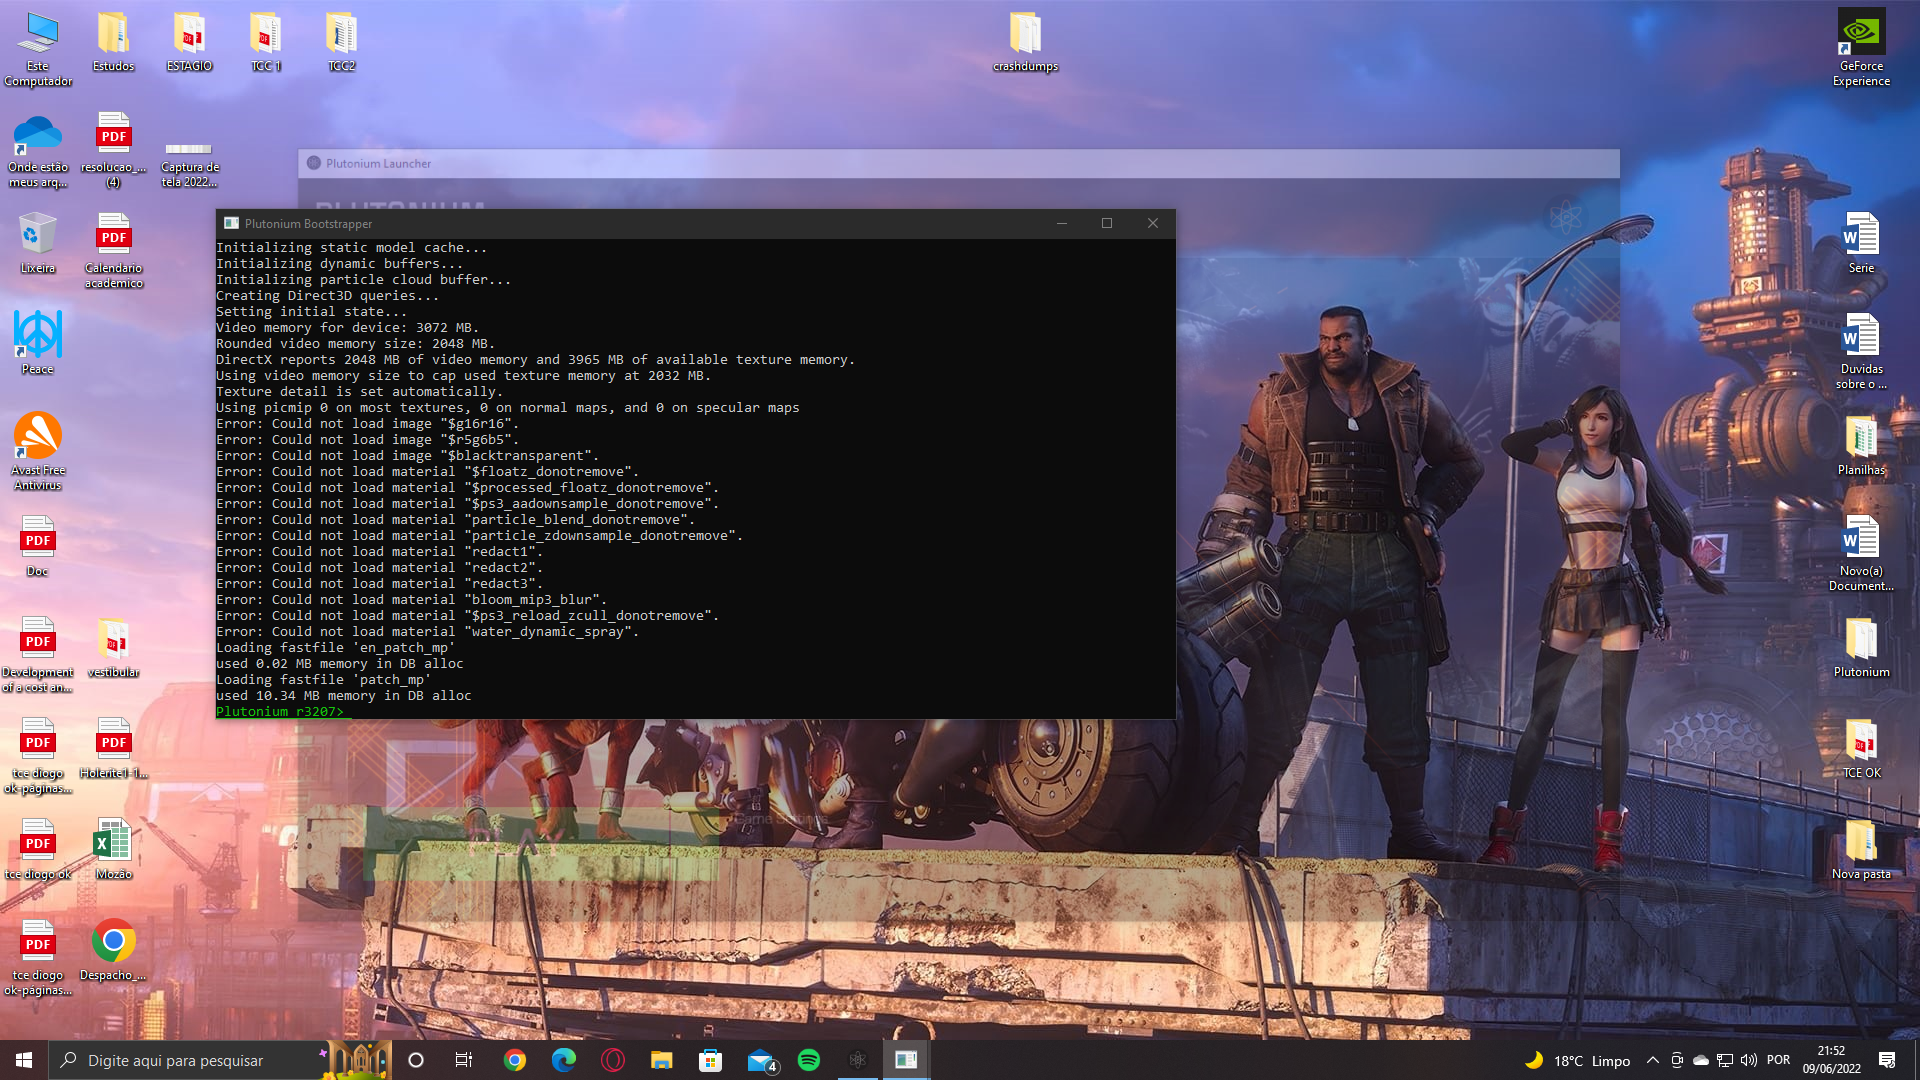Screen dimensions: 1920x1080
Task: Launch GeForce Experience shortcut
Action: [1861, 49]
